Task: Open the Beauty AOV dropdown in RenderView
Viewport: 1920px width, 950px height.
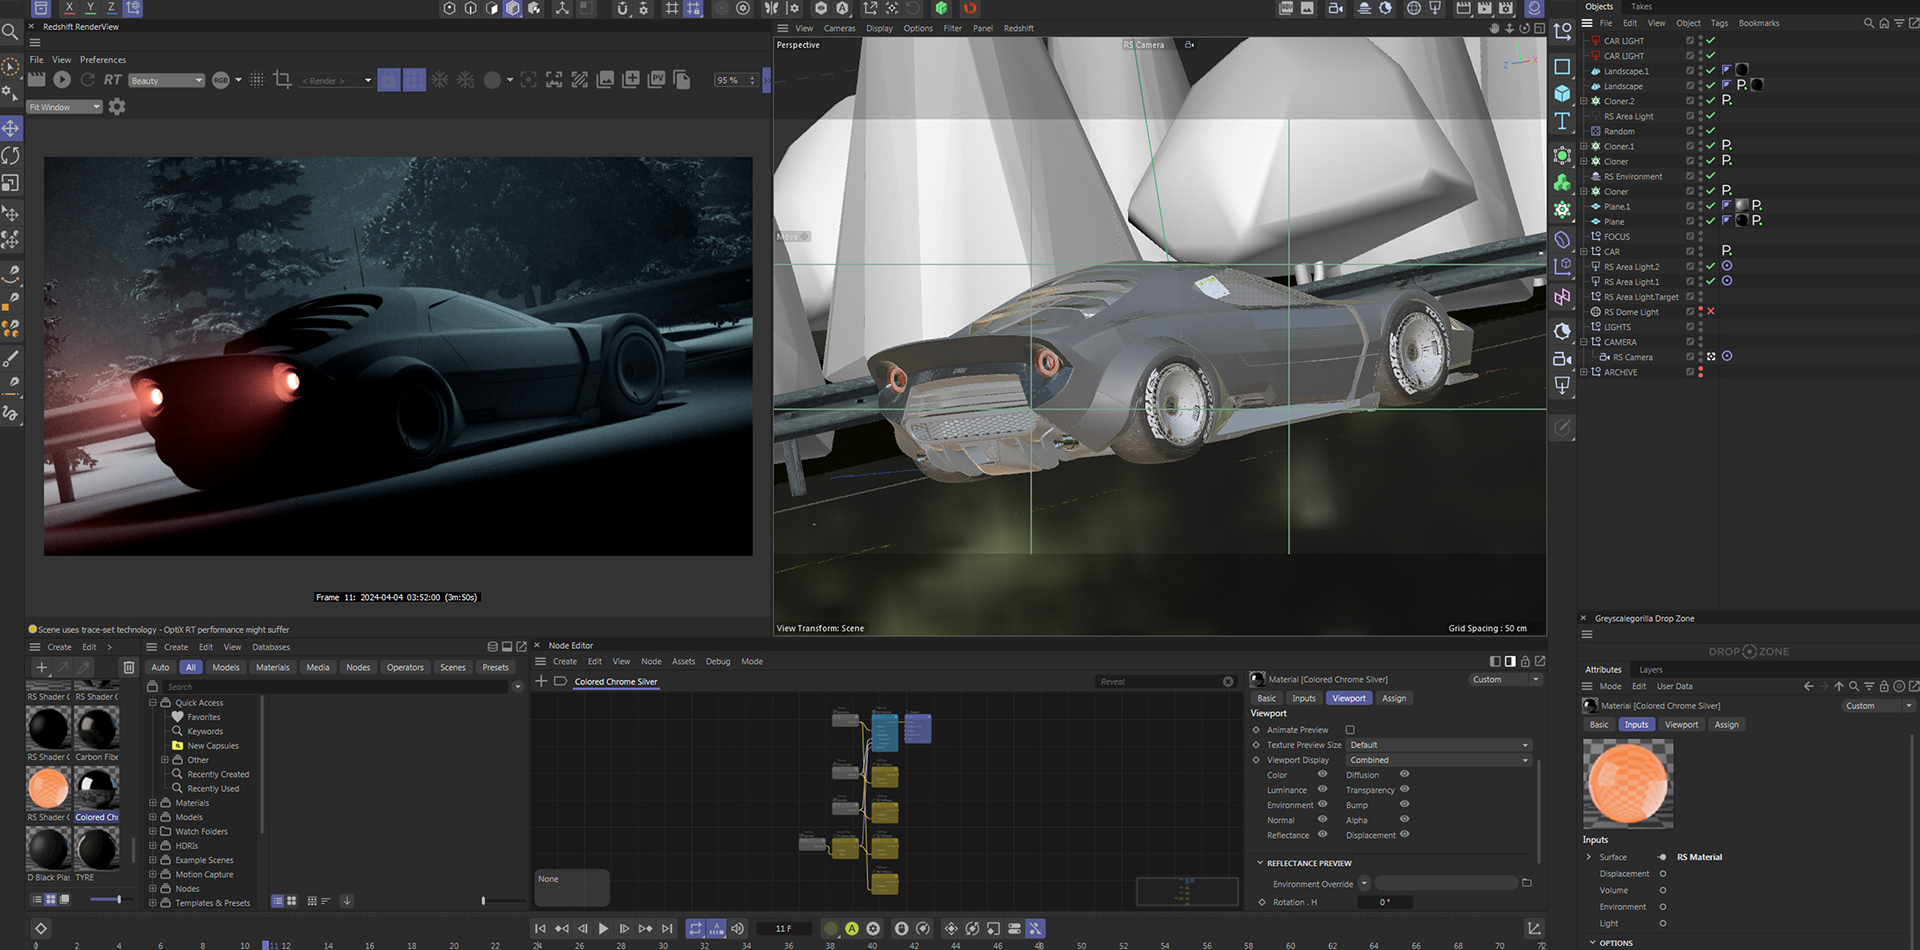Action: pyautogui.click(x=166, y=80)
